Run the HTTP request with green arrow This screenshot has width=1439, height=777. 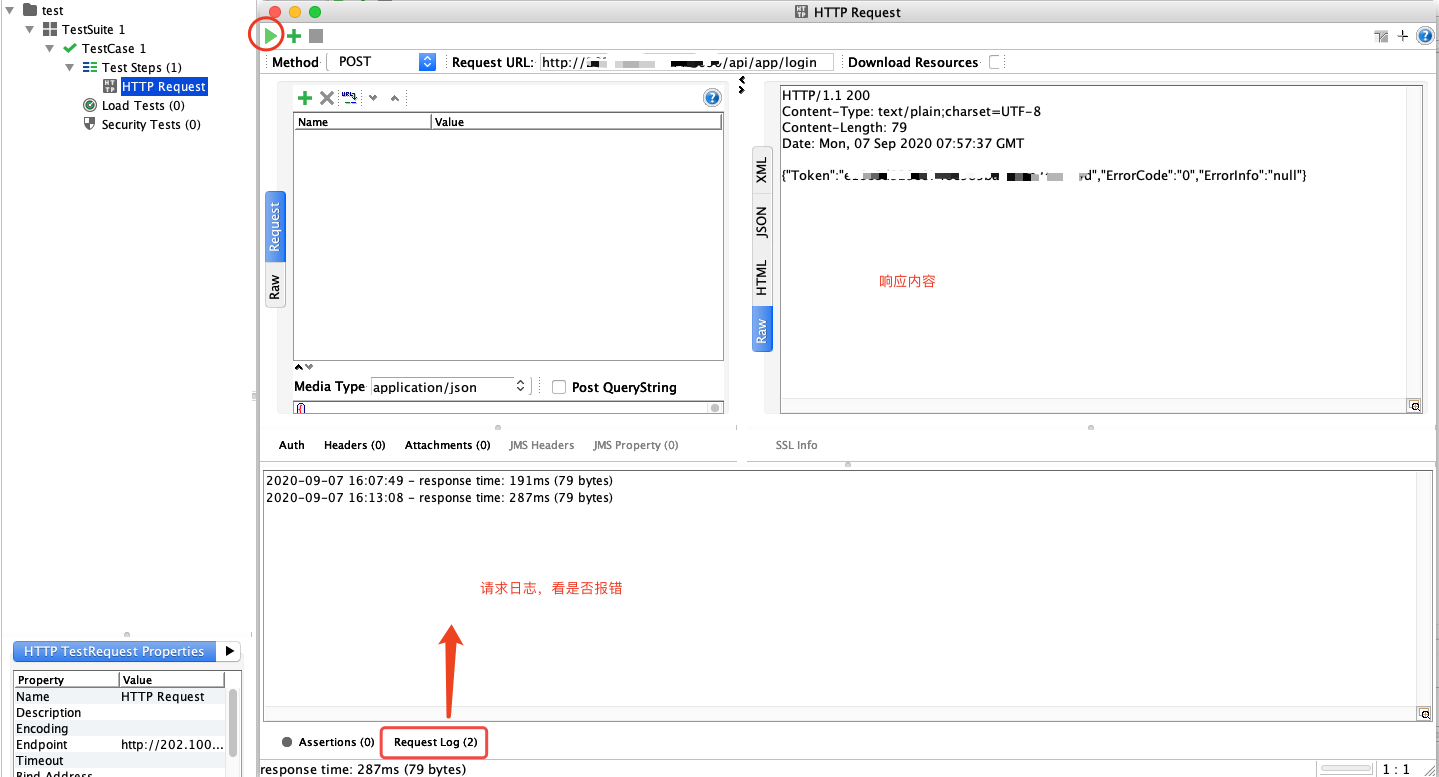[268, 35]
